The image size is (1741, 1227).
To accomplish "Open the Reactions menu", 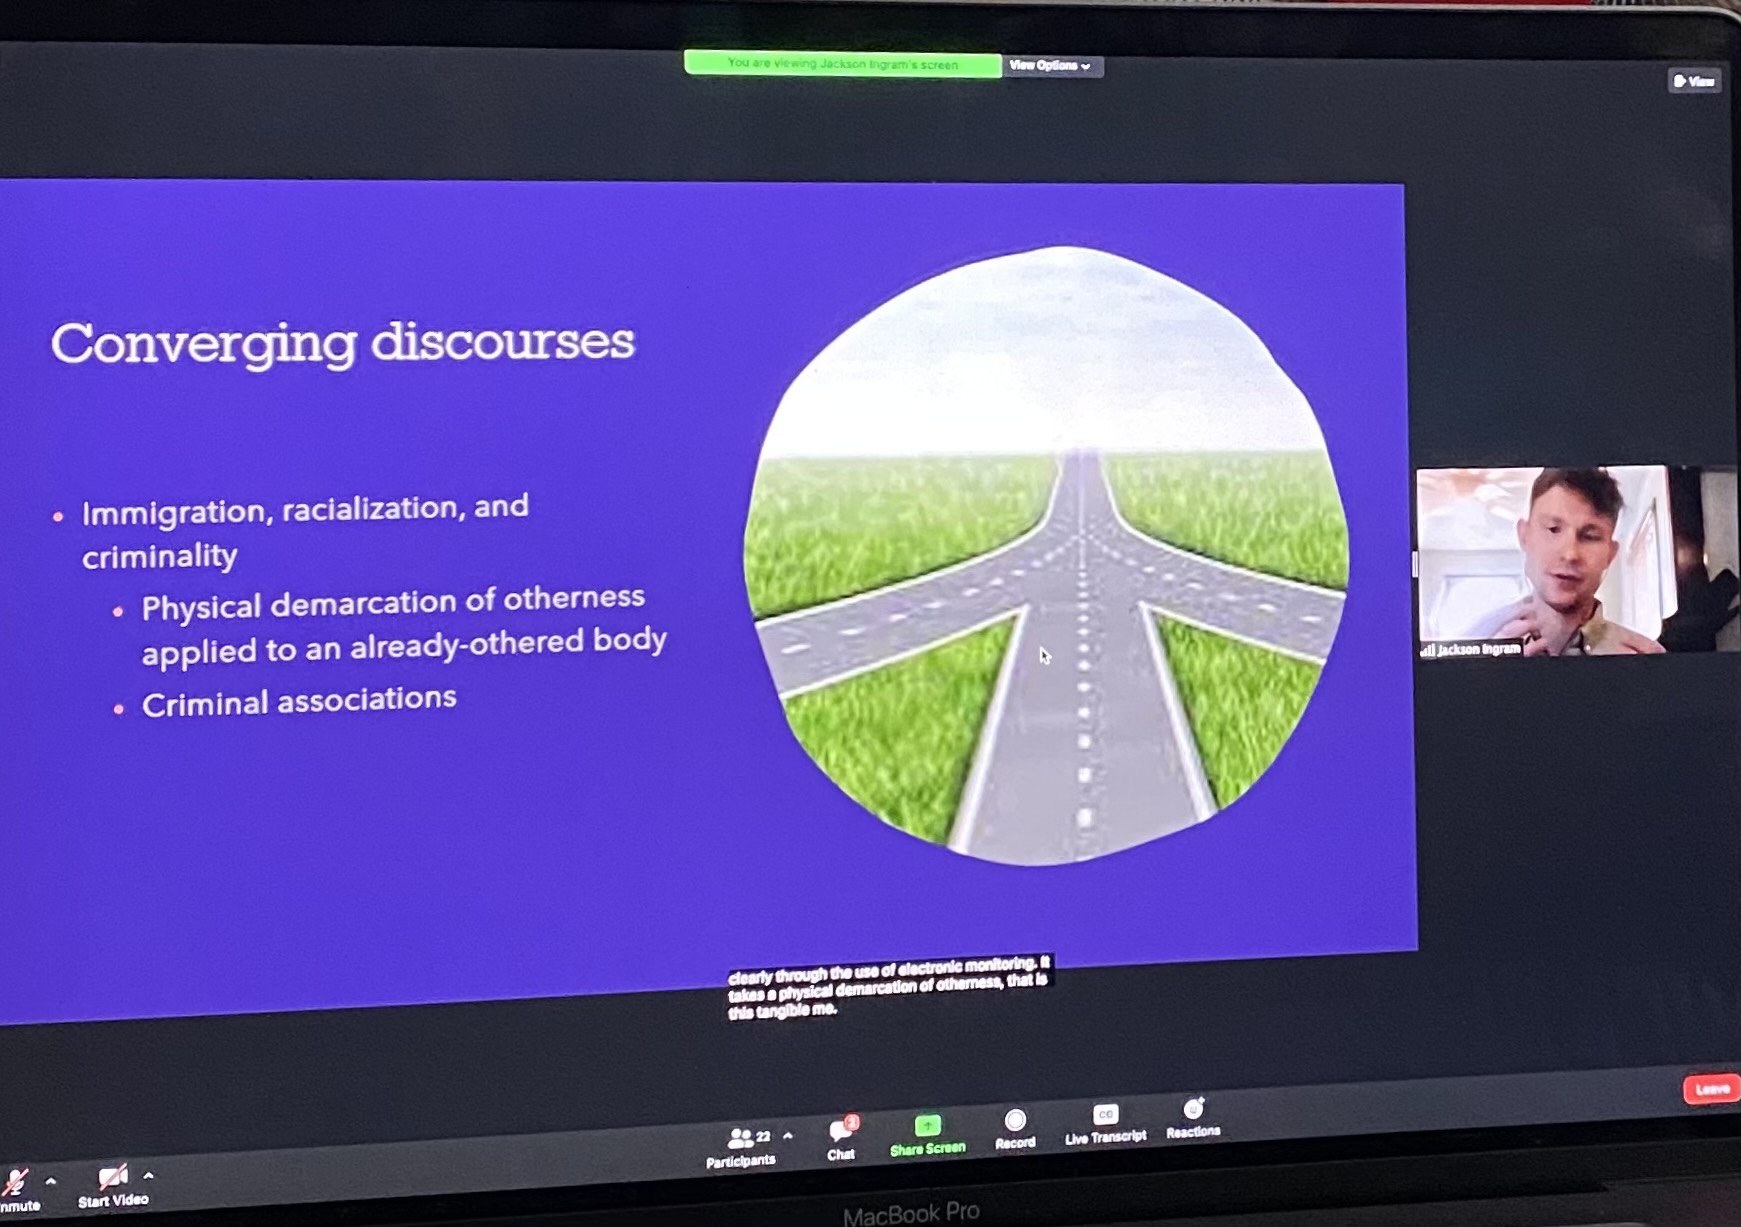I will (x=1192, y=1109).
